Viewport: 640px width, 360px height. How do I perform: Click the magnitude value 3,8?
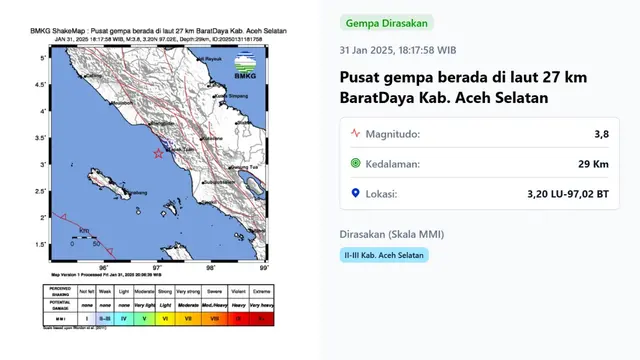click(x=602, y=134)
